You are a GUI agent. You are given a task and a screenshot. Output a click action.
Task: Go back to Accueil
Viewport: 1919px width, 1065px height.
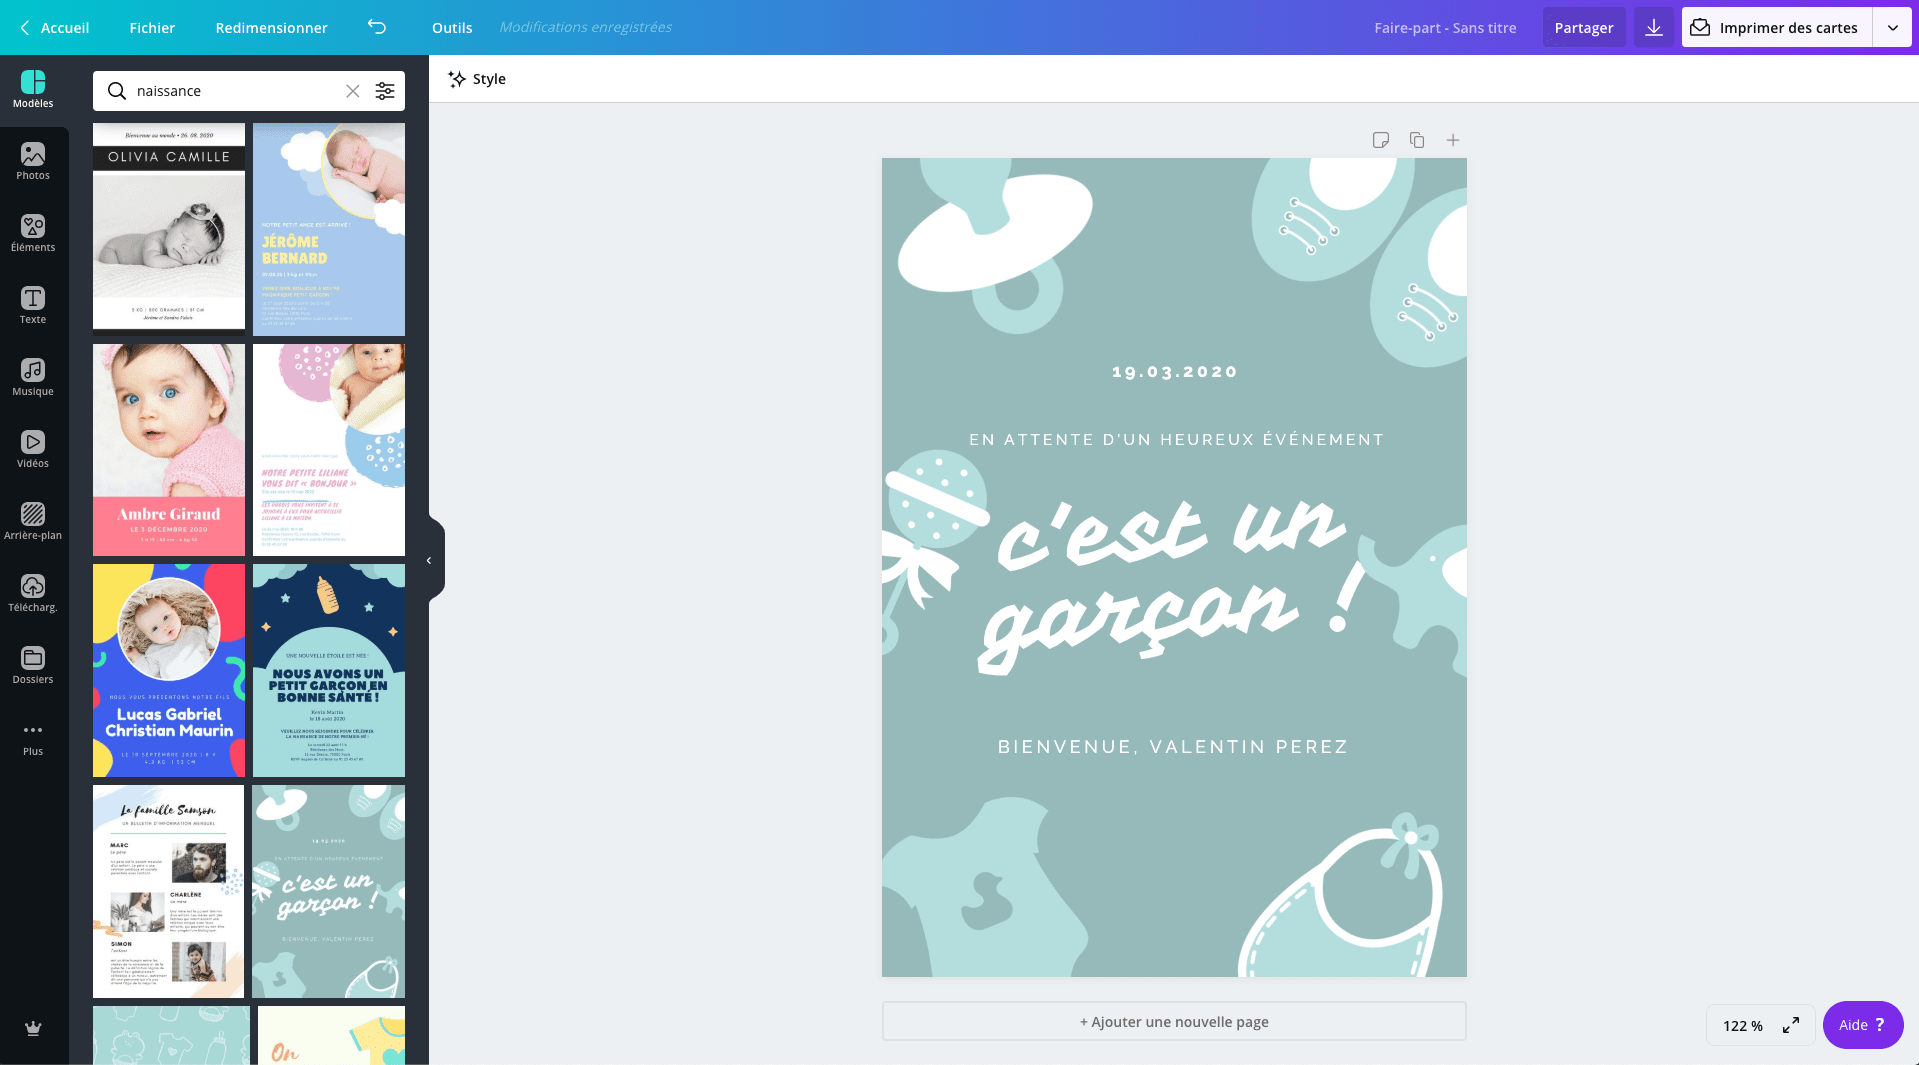point(54,27)
